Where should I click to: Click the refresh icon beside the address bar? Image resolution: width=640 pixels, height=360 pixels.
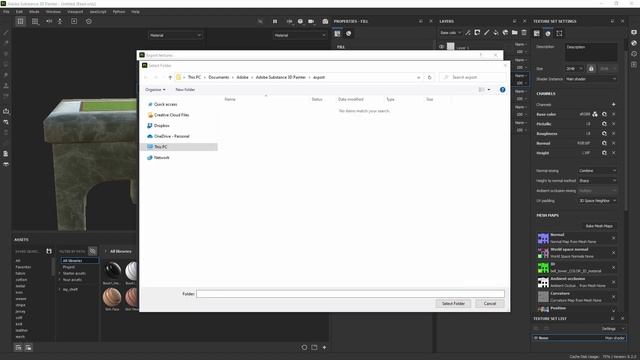[429, 77]
